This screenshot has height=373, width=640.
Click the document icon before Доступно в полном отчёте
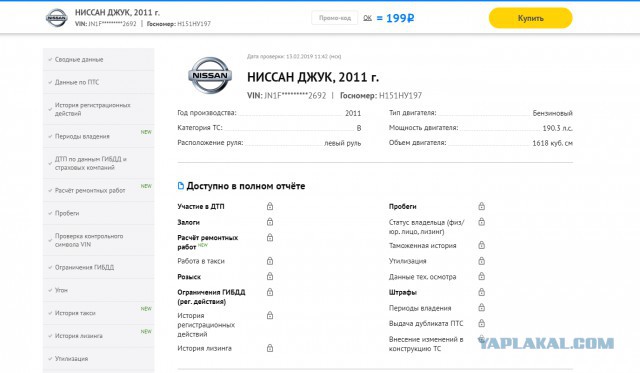click(x=180, y=186)
